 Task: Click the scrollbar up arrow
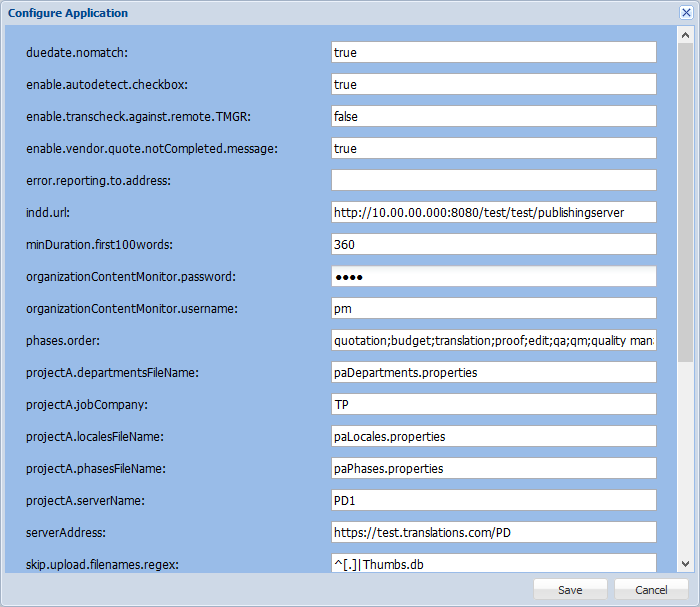[x=685, y=35]
